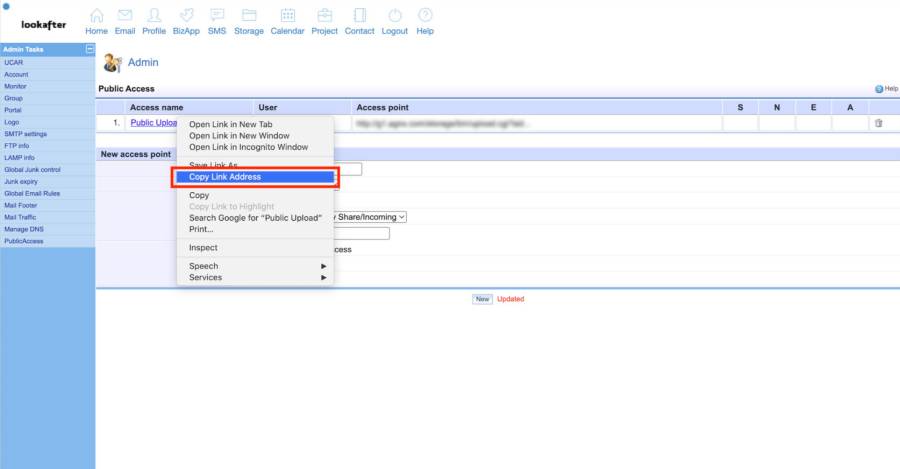The height and width of the screenshot is (469, 900).
Task: Open the Contact book icon
Action: [359, 16]
